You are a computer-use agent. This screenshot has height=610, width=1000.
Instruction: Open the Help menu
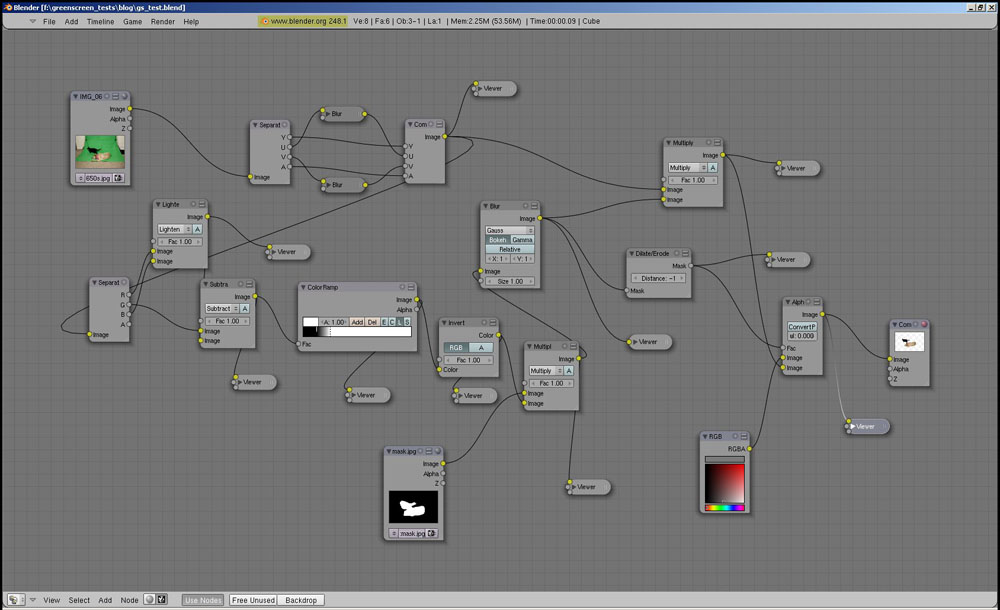[x=191, y=22]
